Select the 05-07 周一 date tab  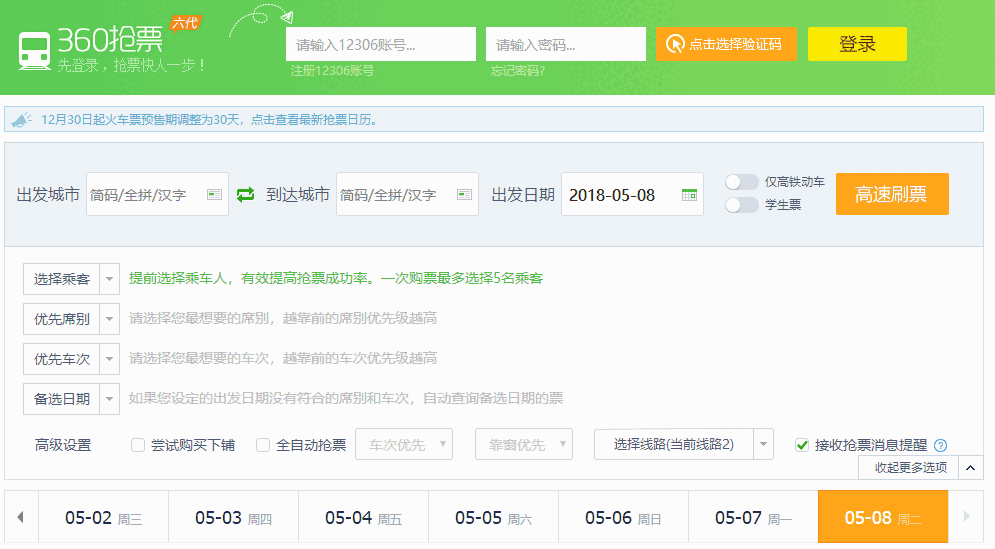(x=753, y=517)
